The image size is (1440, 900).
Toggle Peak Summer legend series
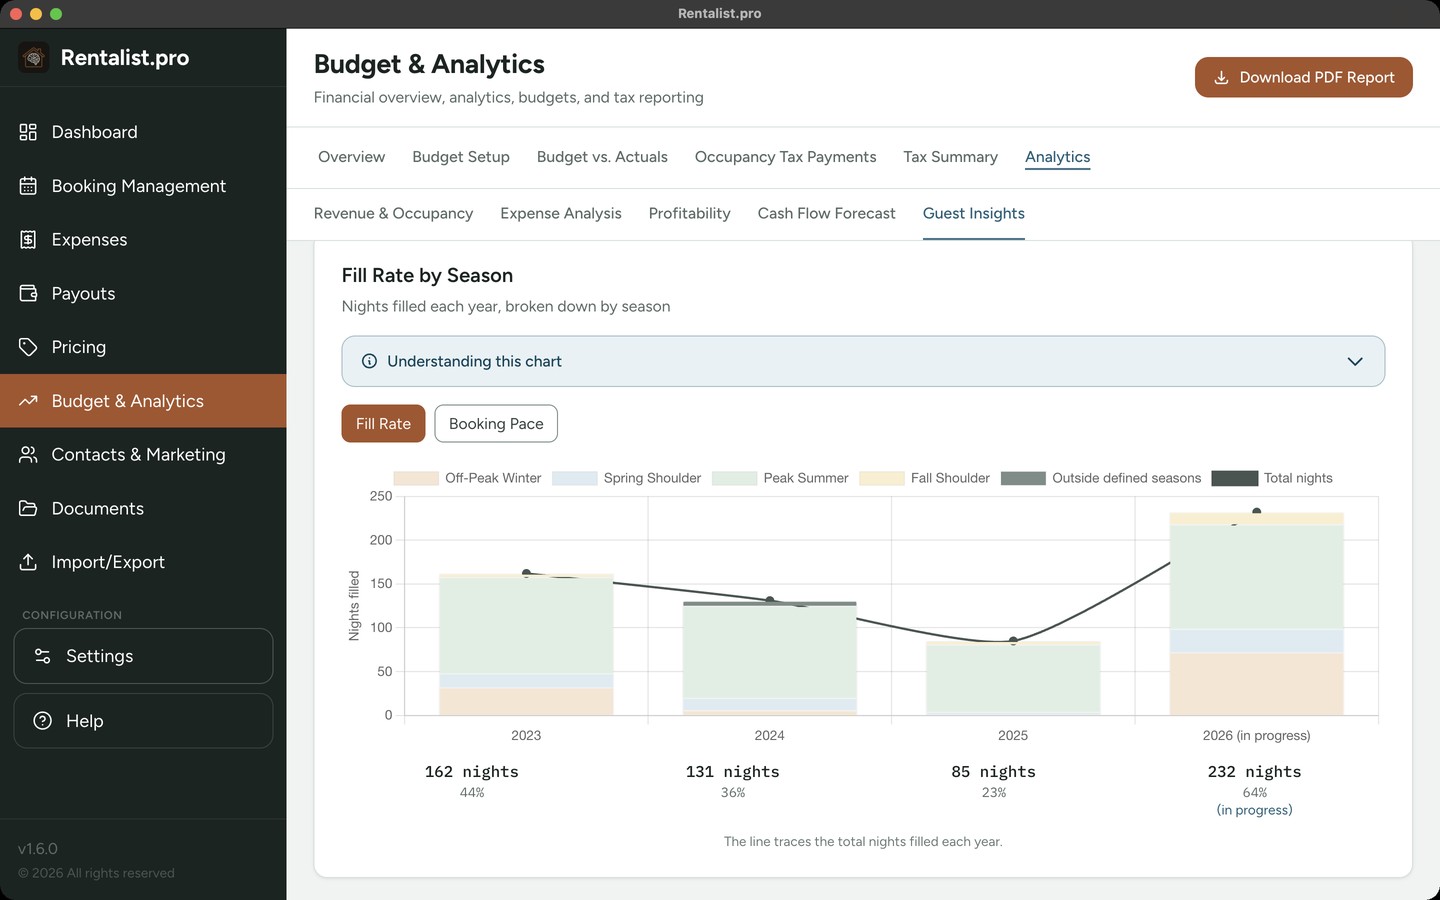(781, 478)
